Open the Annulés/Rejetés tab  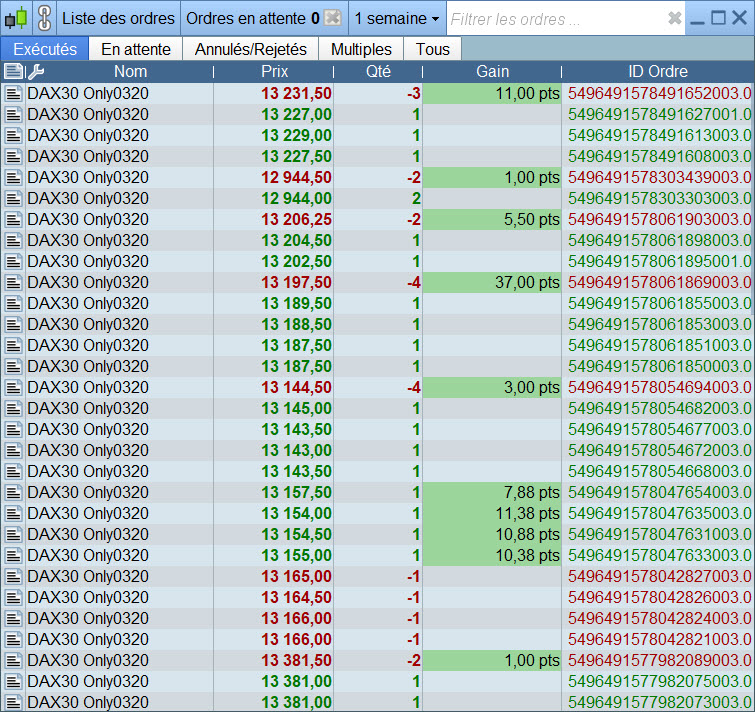pos(250,49)
